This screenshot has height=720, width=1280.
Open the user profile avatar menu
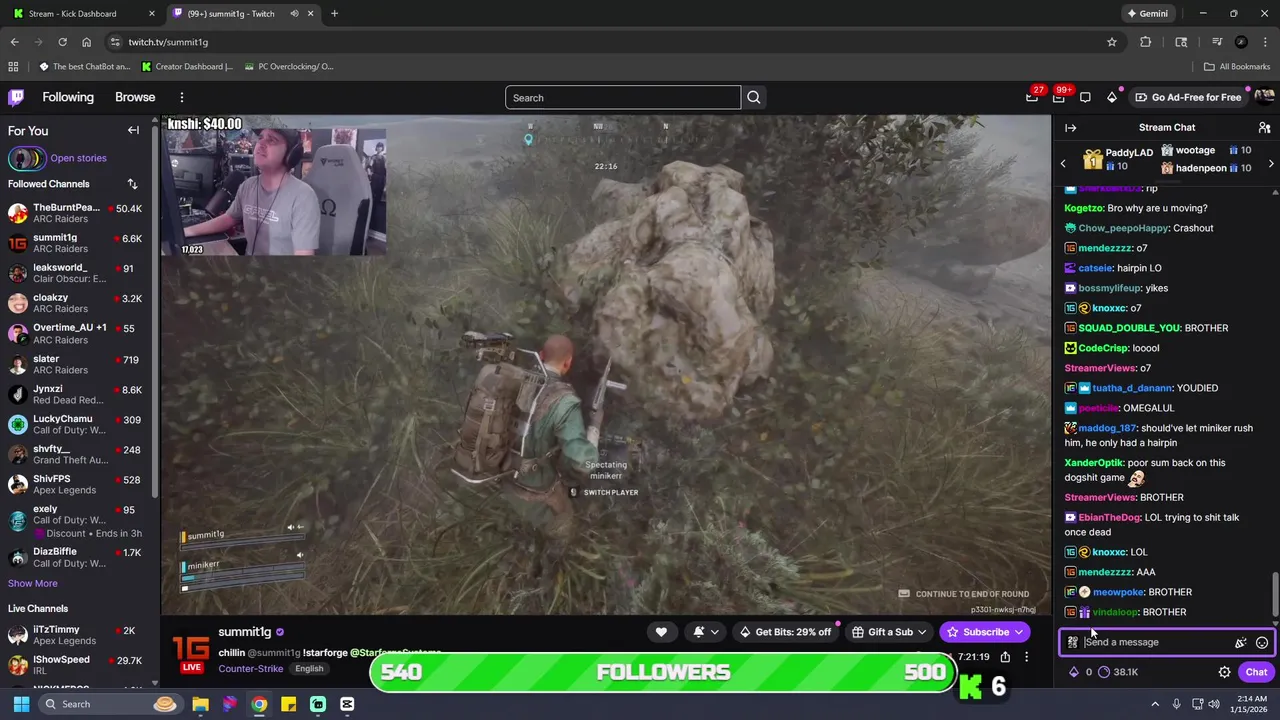coord(1264,97)
